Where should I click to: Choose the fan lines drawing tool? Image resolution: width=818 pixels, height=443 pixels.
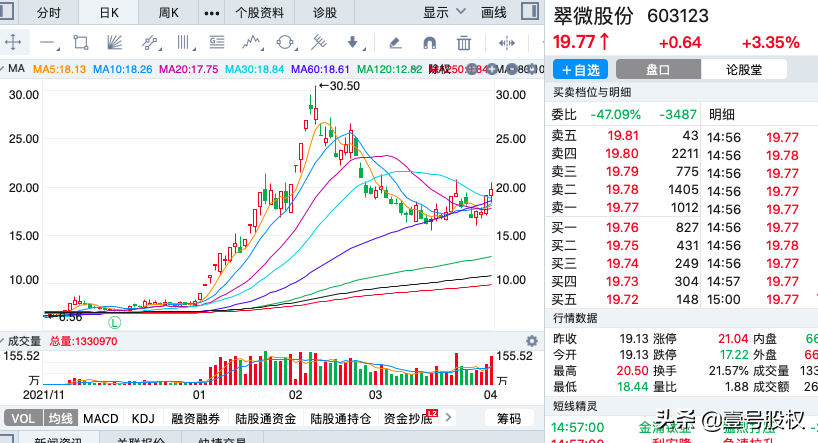click(x=114, y=42)
